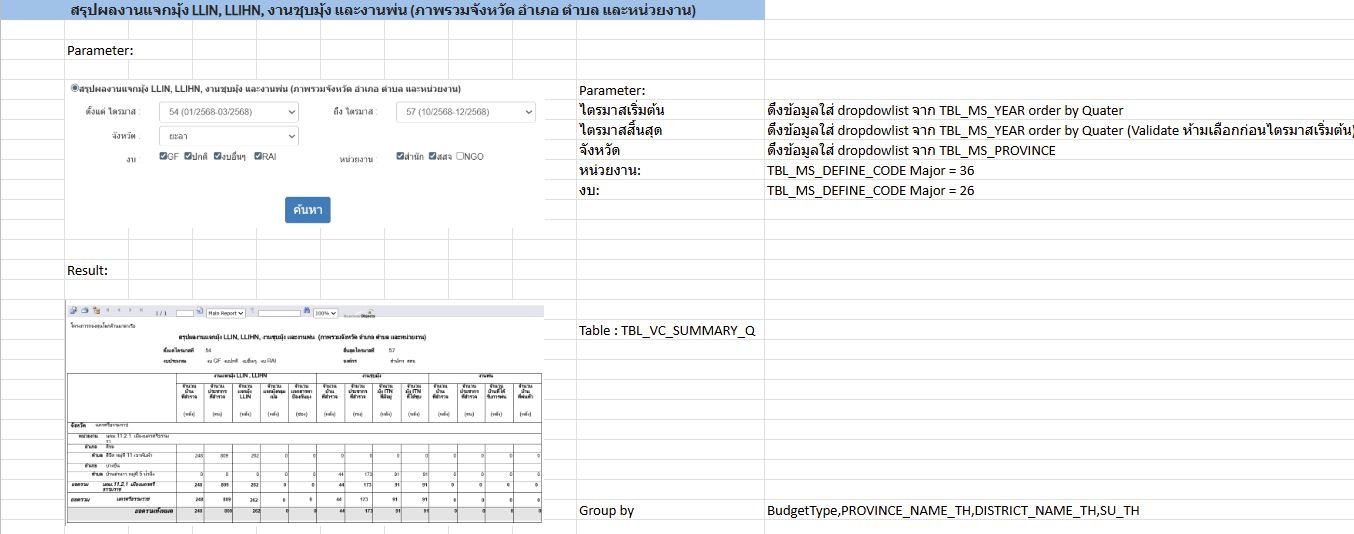Click the export report icon in viewer toolbar
This screenshot has height=534, width=1354.
click(73, 312)
